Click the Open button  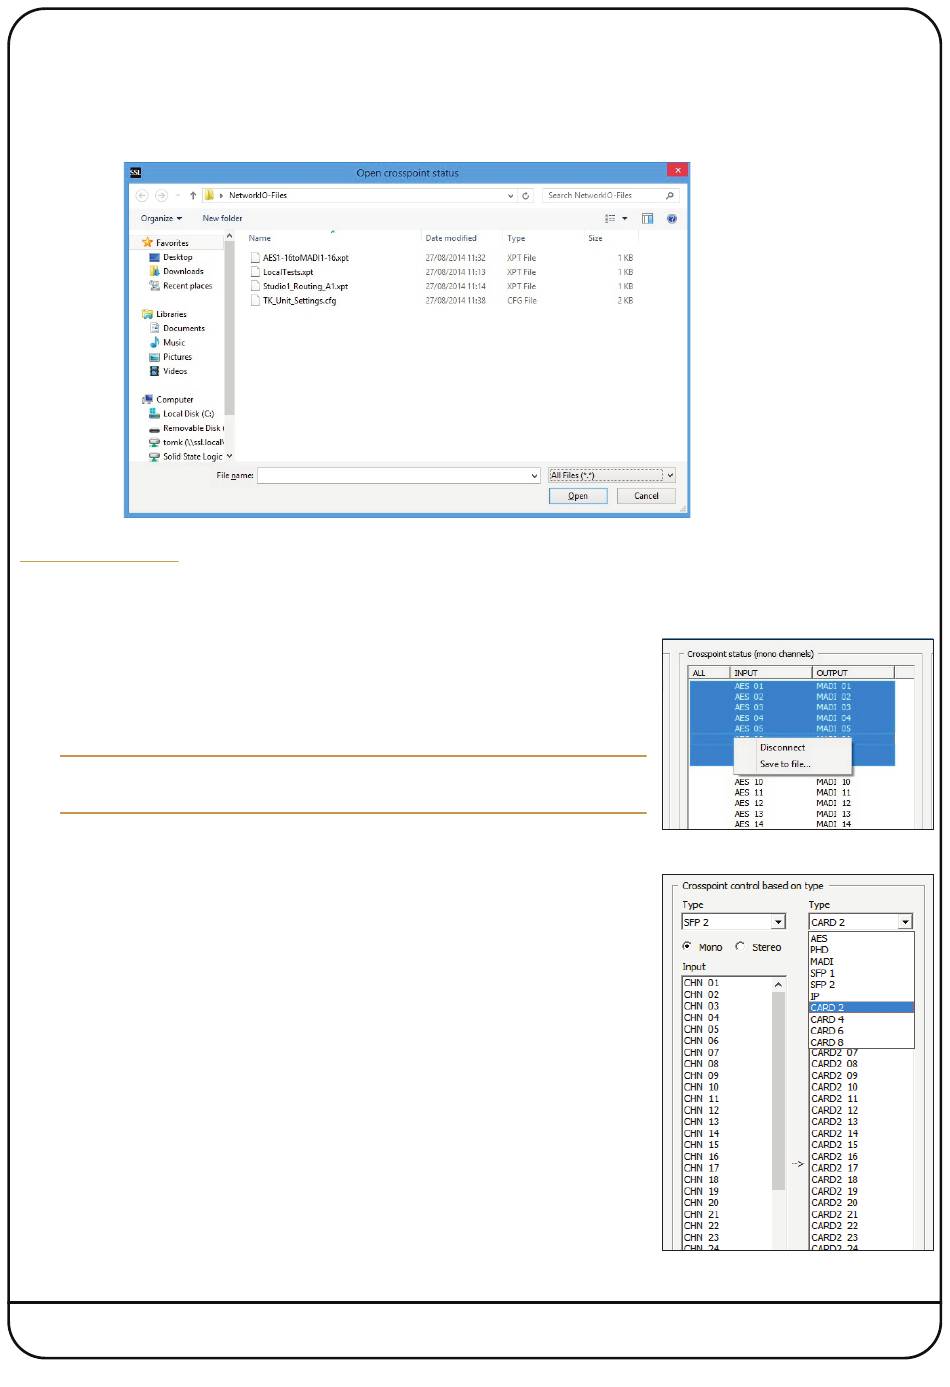coord(578,496)
